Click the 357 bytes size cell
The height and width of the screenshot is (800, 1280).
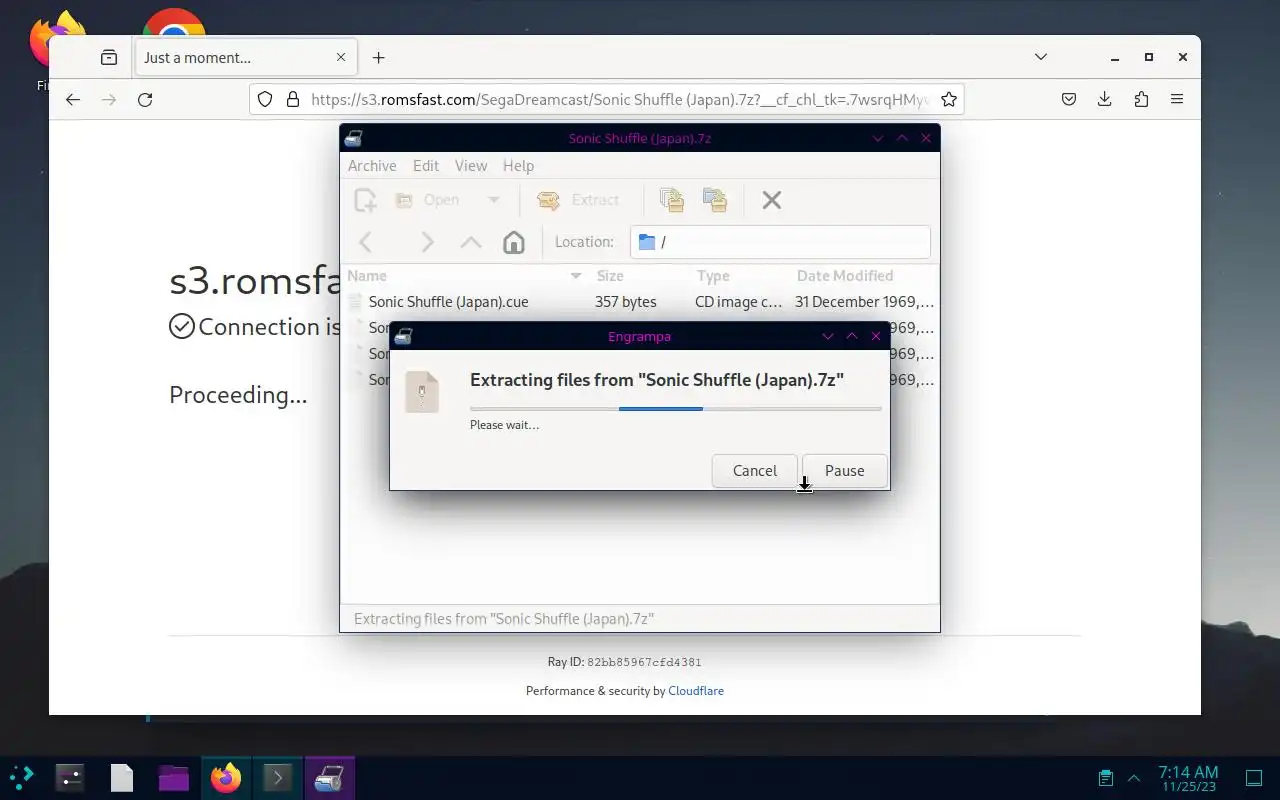626,302
